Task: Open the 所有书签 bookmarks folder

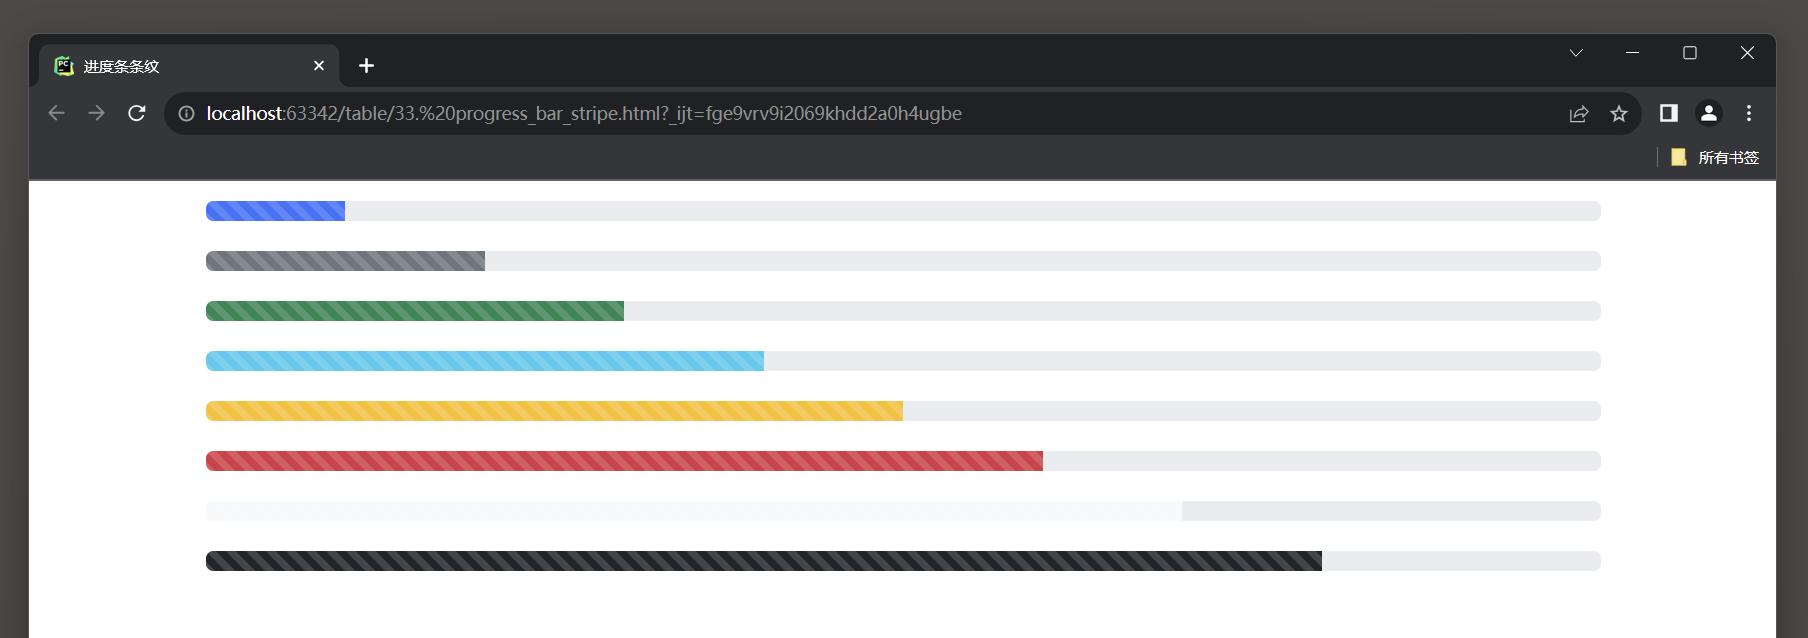Action: 1715,157
